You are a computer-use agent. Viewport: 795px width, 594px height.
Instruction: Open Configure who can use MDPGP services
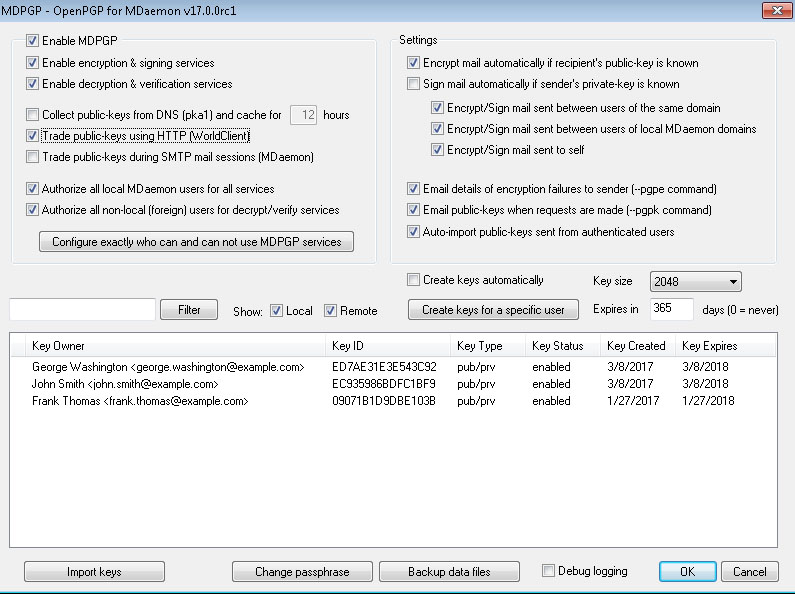pos(196,241)
